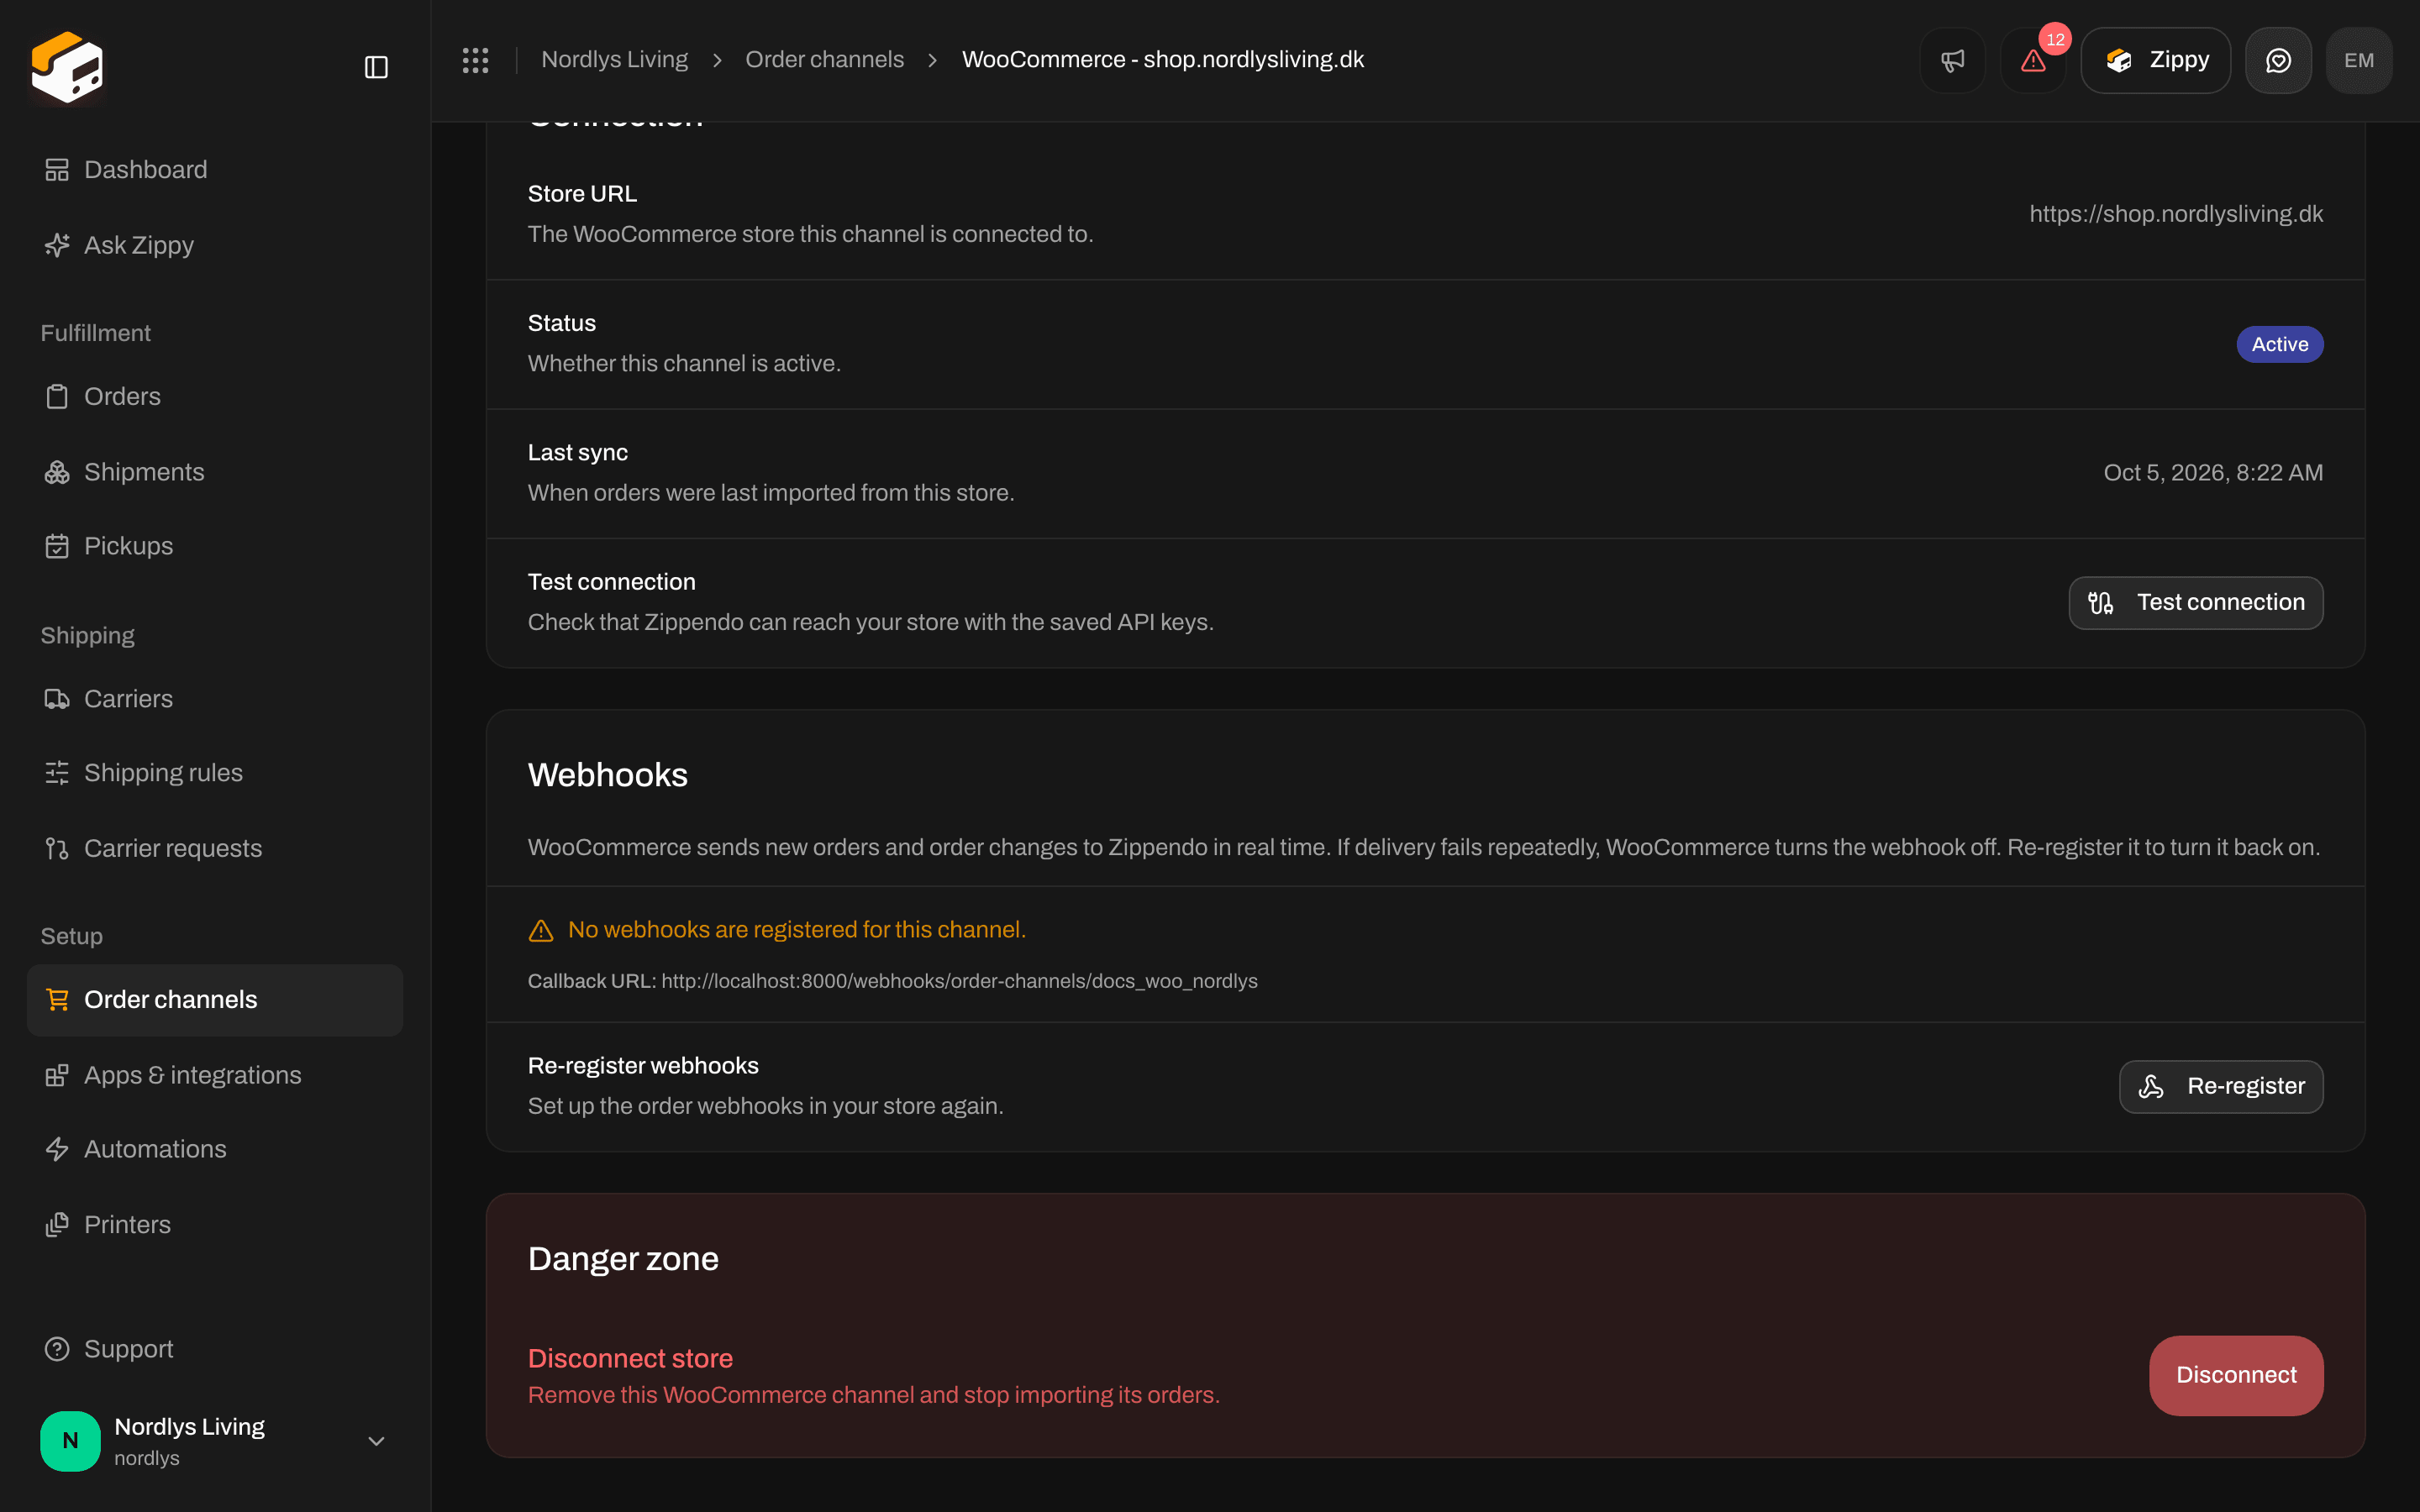The width and height of the screenshot is (2420, 1512).
Task: Open the EM user avatar
Action: tap(2359, 60)
